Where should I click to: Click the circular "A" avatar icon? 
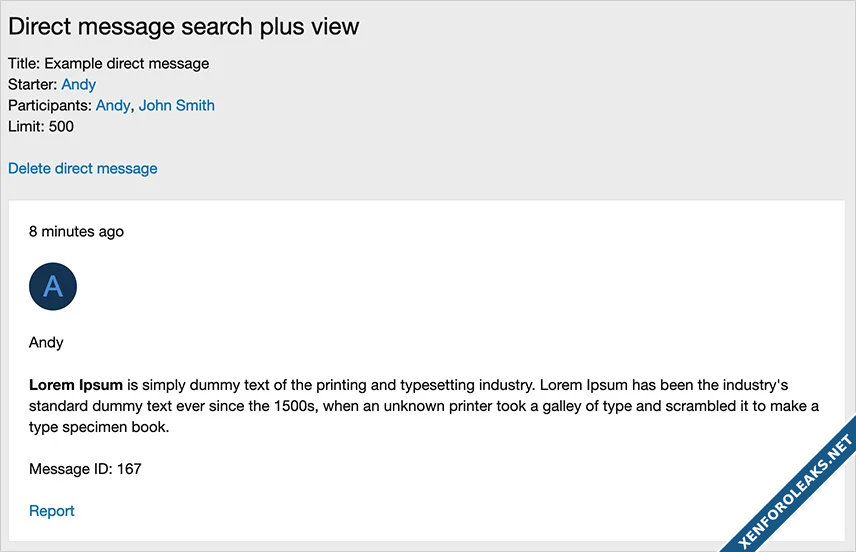coord(53,287)
